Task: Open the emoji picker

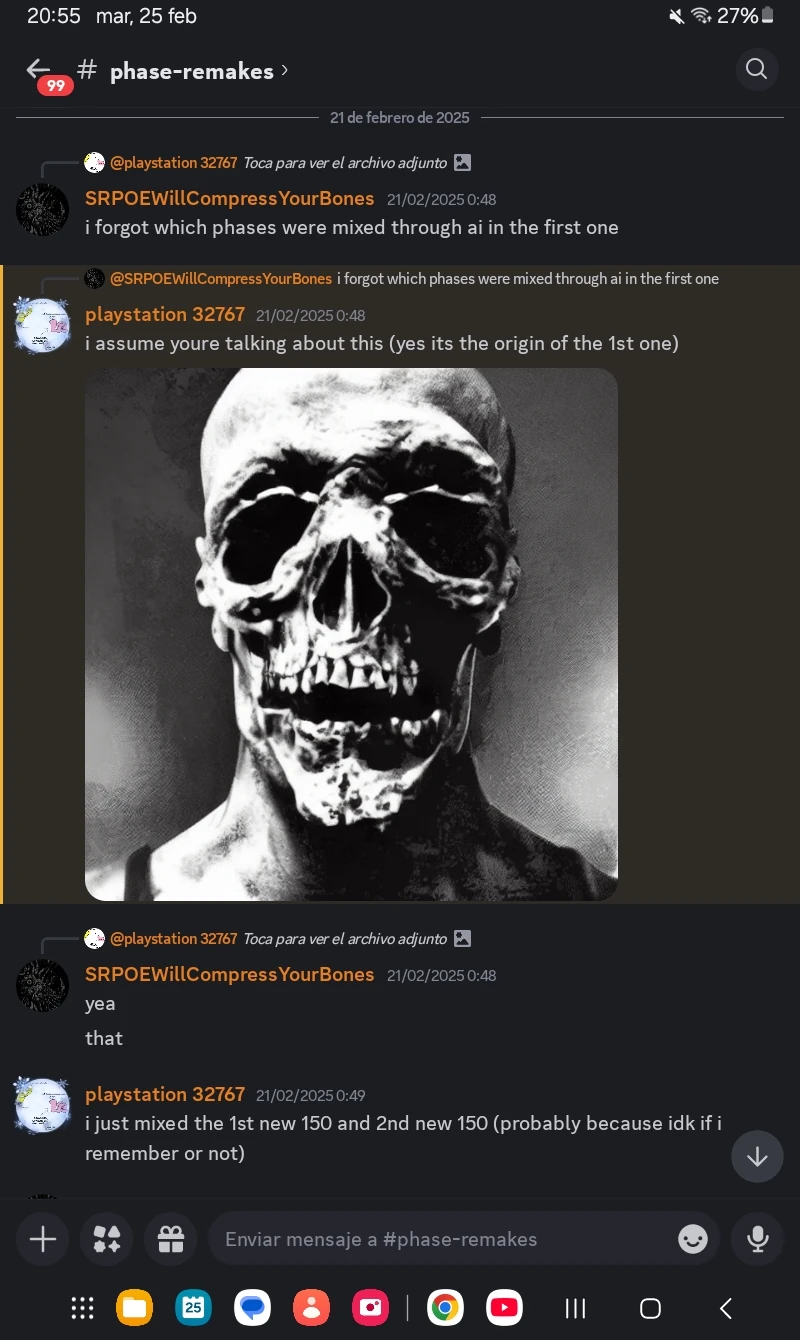Action: (x=692, y=1238)
